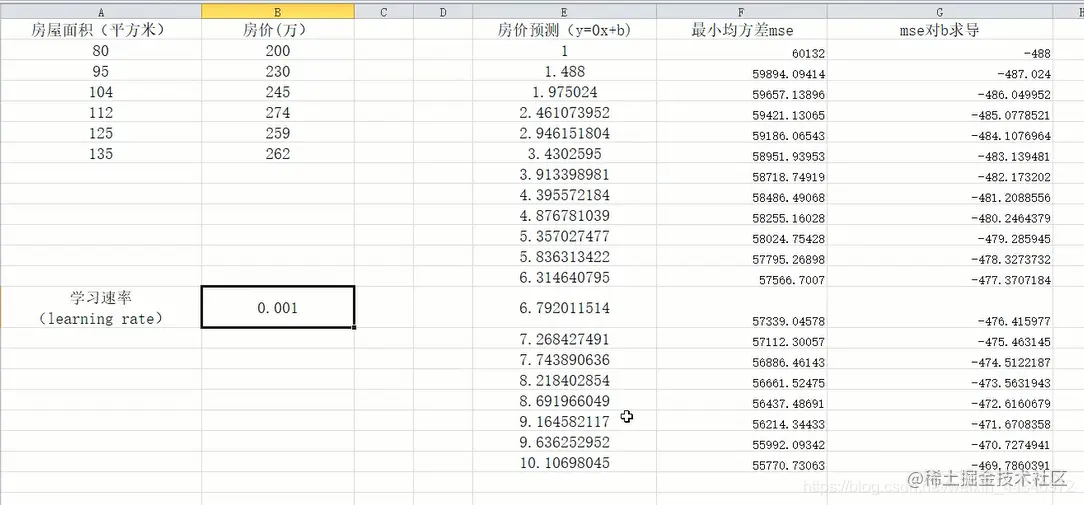Select derivative cell -476.415977
The width and height of the screenshot is (1084, 505).
coord(940,307)
